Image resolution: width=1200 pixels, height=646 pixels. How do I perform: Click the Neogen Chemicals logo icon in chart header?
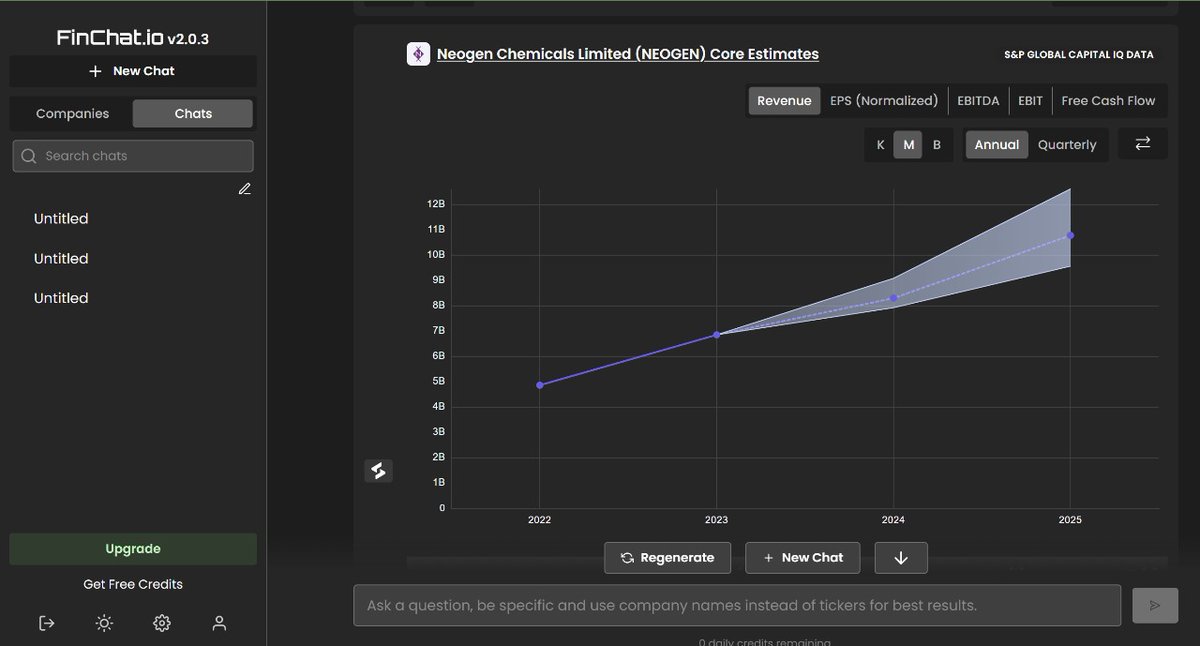(417, 53)
